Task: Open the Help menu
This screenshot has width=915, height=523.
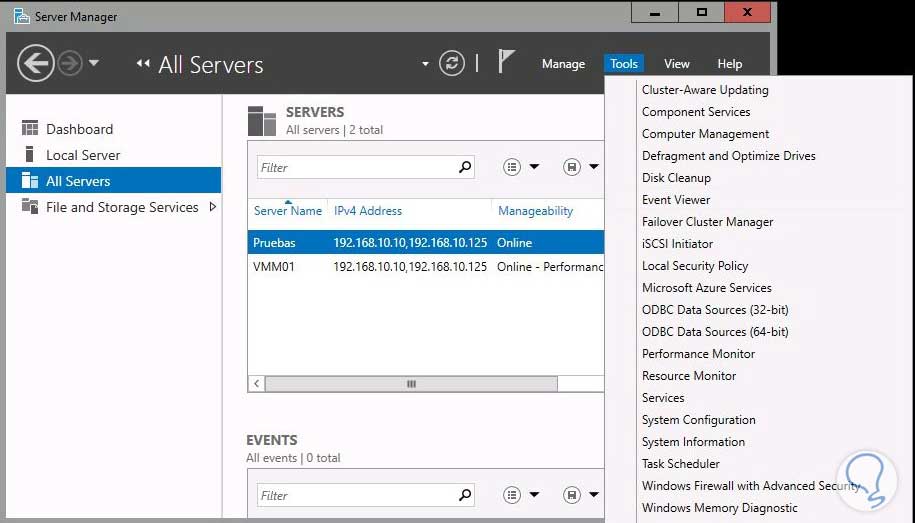Action: pyautogui.click(x=729, y=64)
